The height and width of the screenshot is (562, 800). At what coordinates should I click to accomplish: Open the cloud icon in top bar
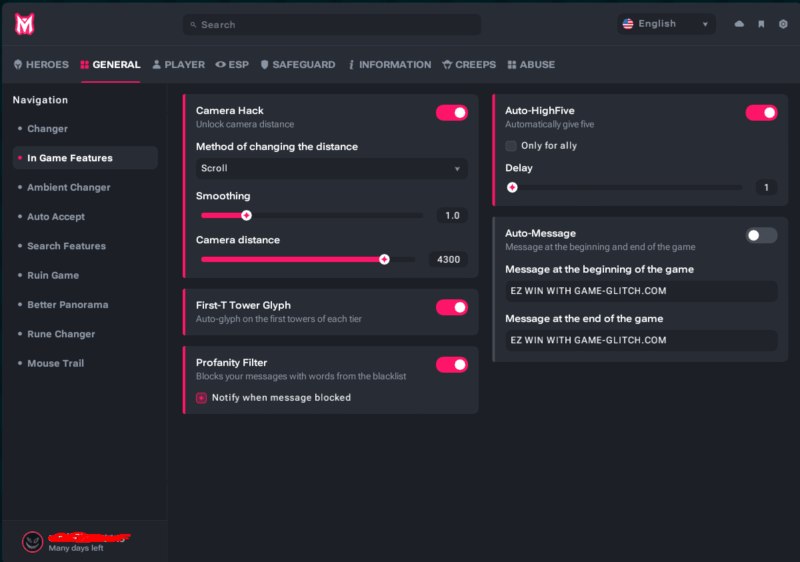[x=739, y=24]
